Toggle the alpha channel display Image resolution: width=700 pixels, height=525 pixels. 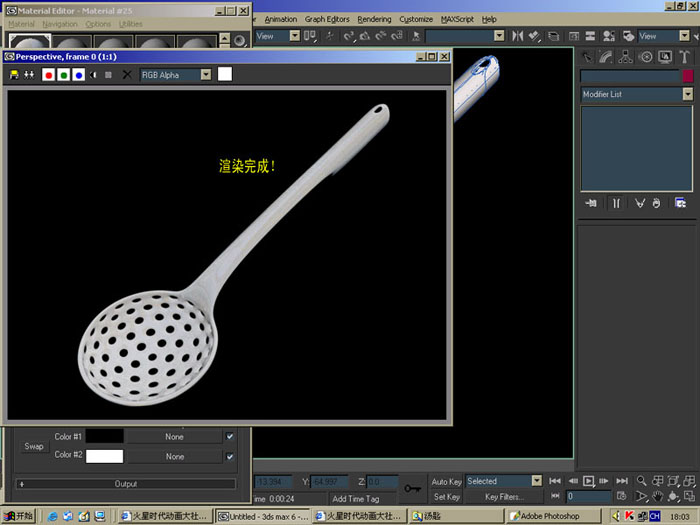[x=93, y=75]
